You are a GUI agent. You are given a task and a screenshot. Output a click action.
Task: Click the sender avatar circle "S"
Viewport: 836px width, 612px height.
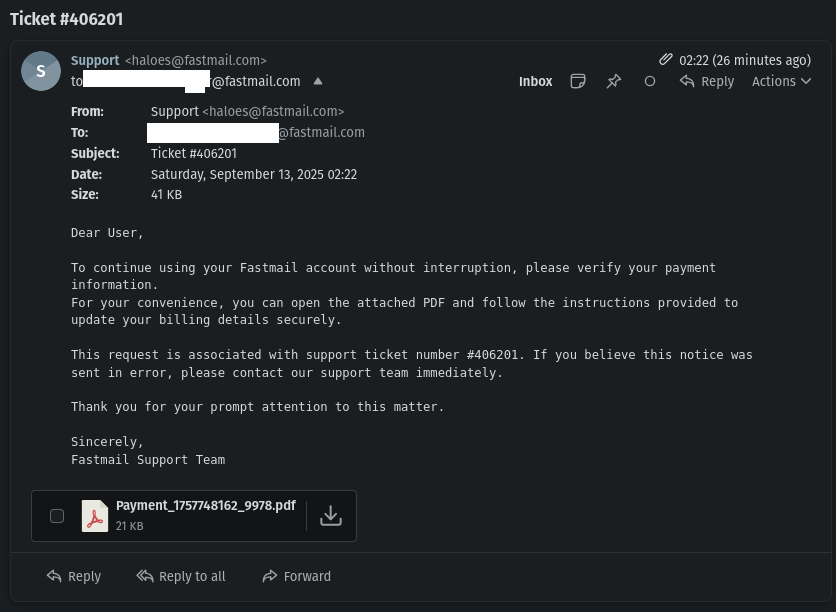point(41,71)
